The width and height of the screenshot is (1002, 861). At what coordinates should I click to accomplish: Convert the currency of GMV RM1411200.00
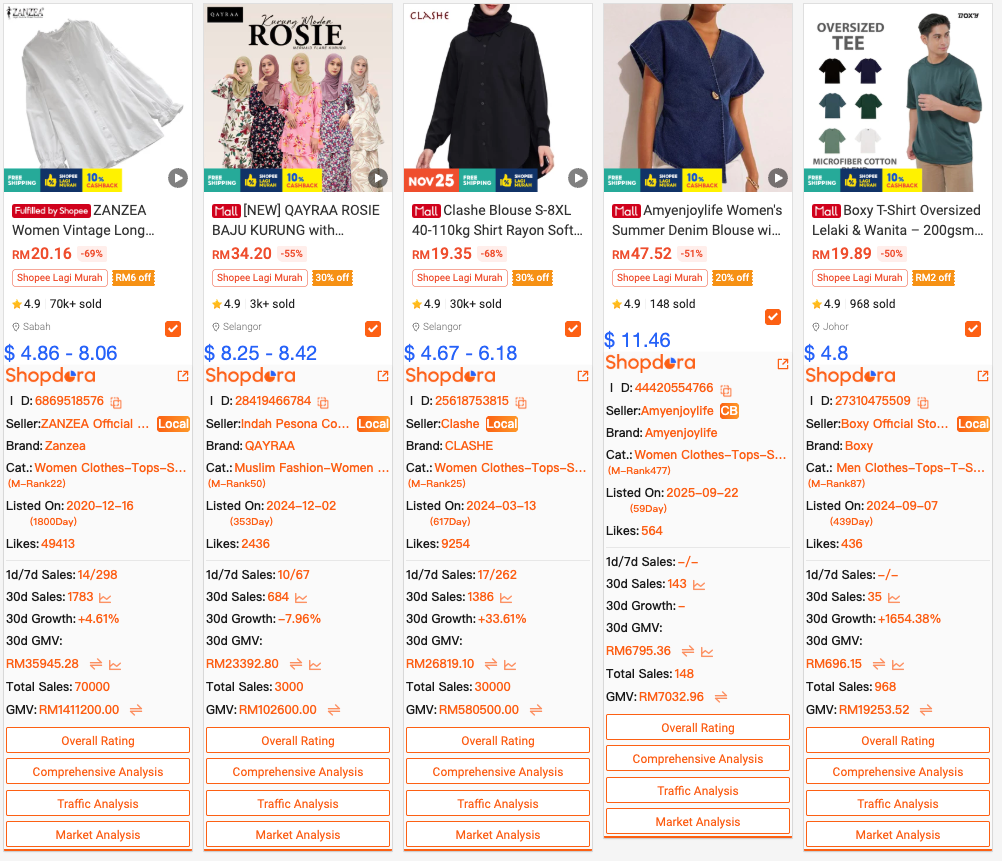tap(136, 710)
